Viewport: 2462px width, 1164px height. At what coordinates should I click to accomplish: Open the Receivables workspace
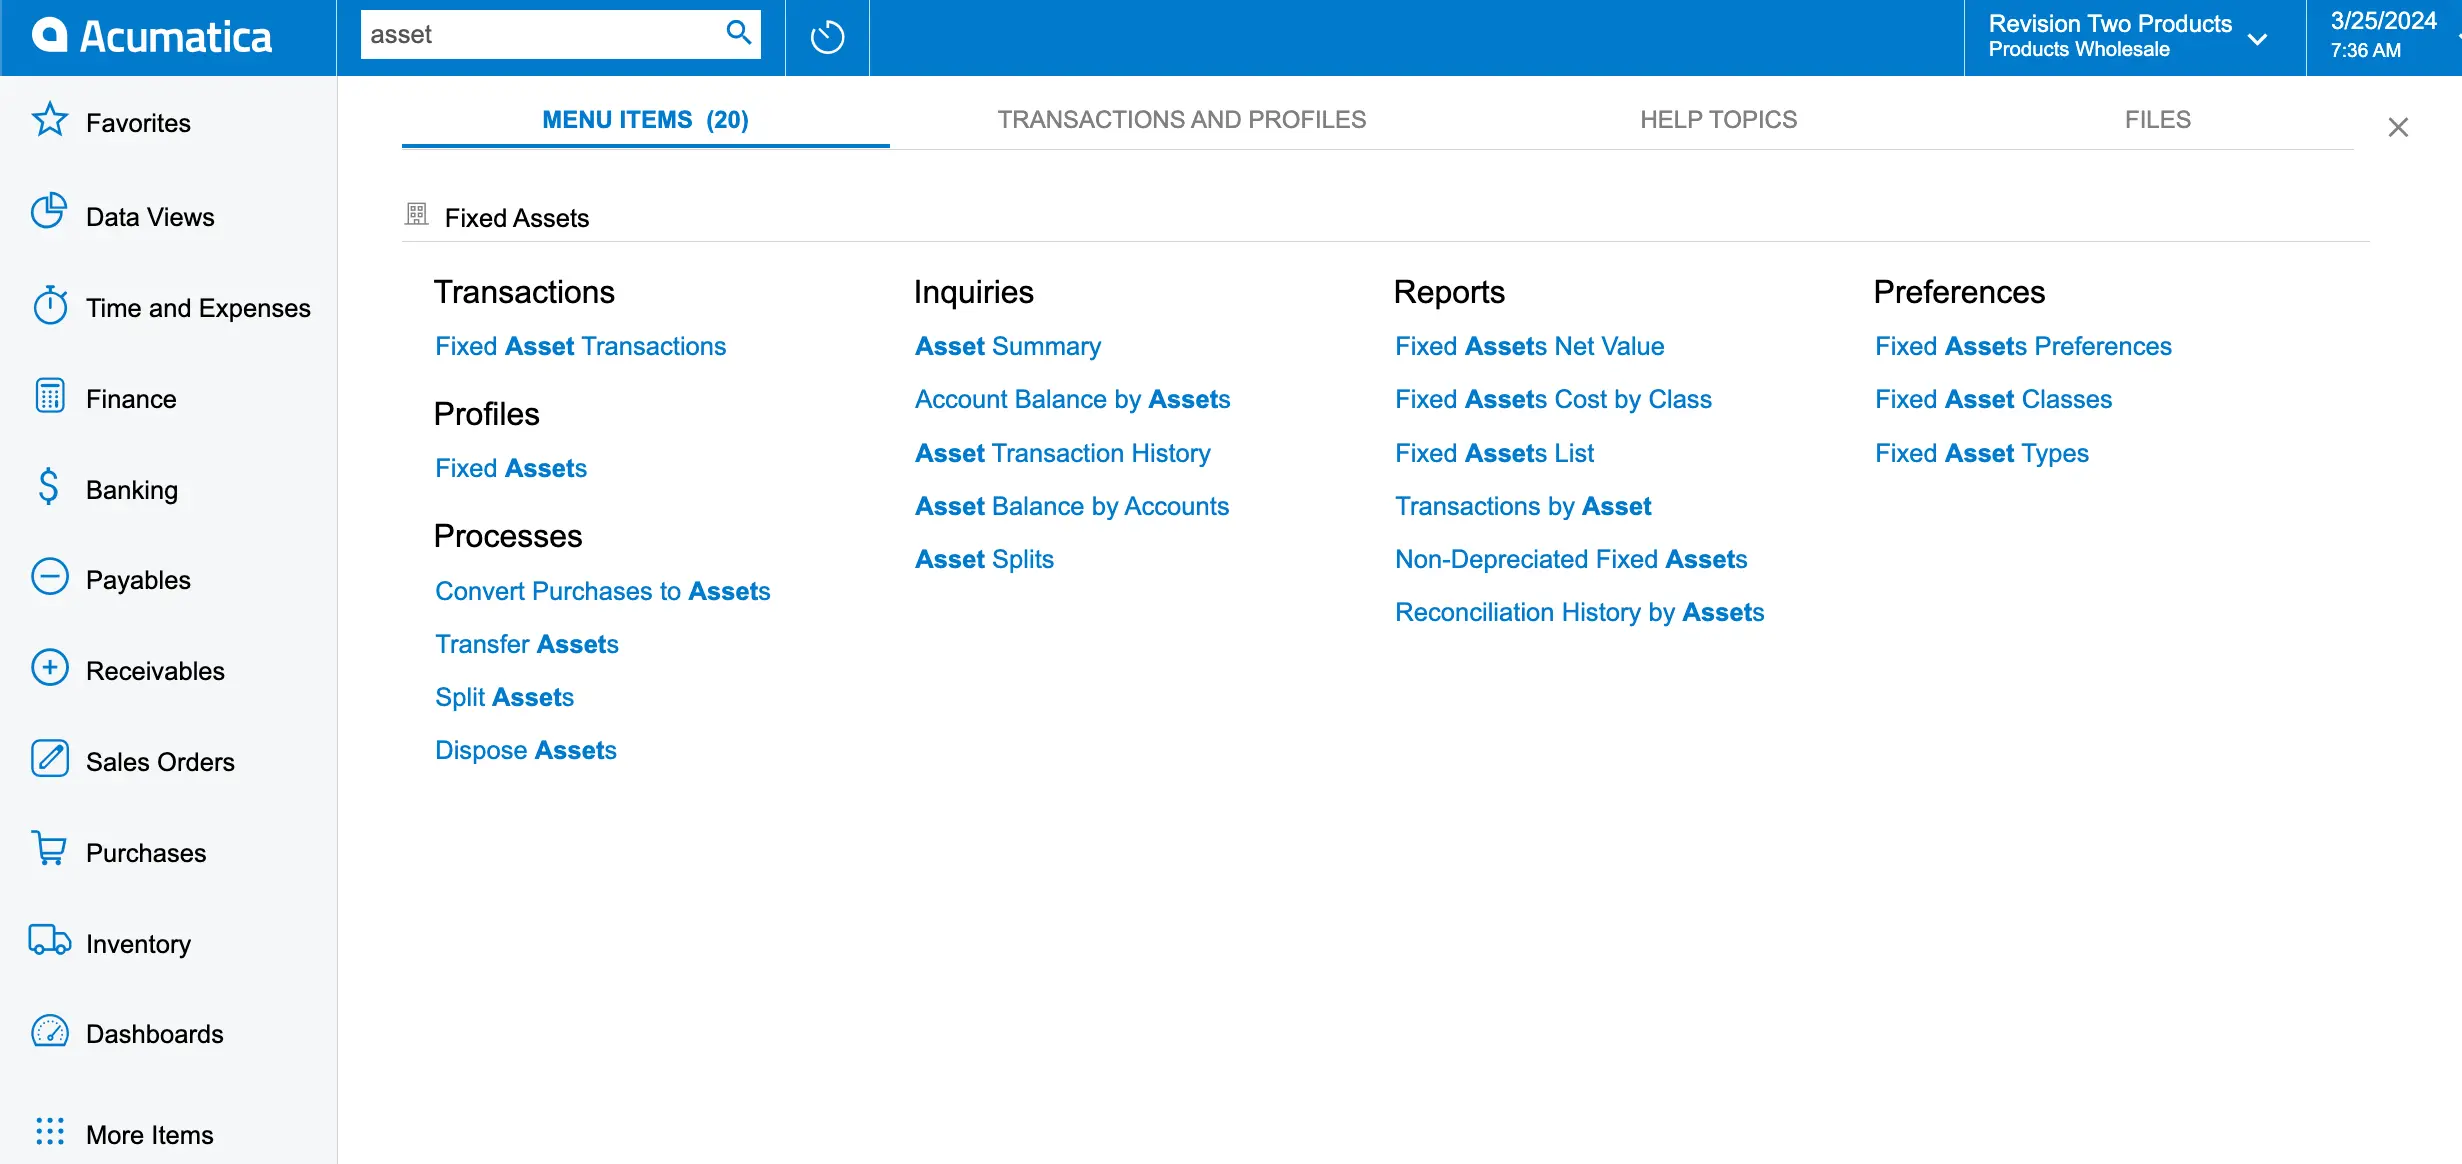point(155,671)
